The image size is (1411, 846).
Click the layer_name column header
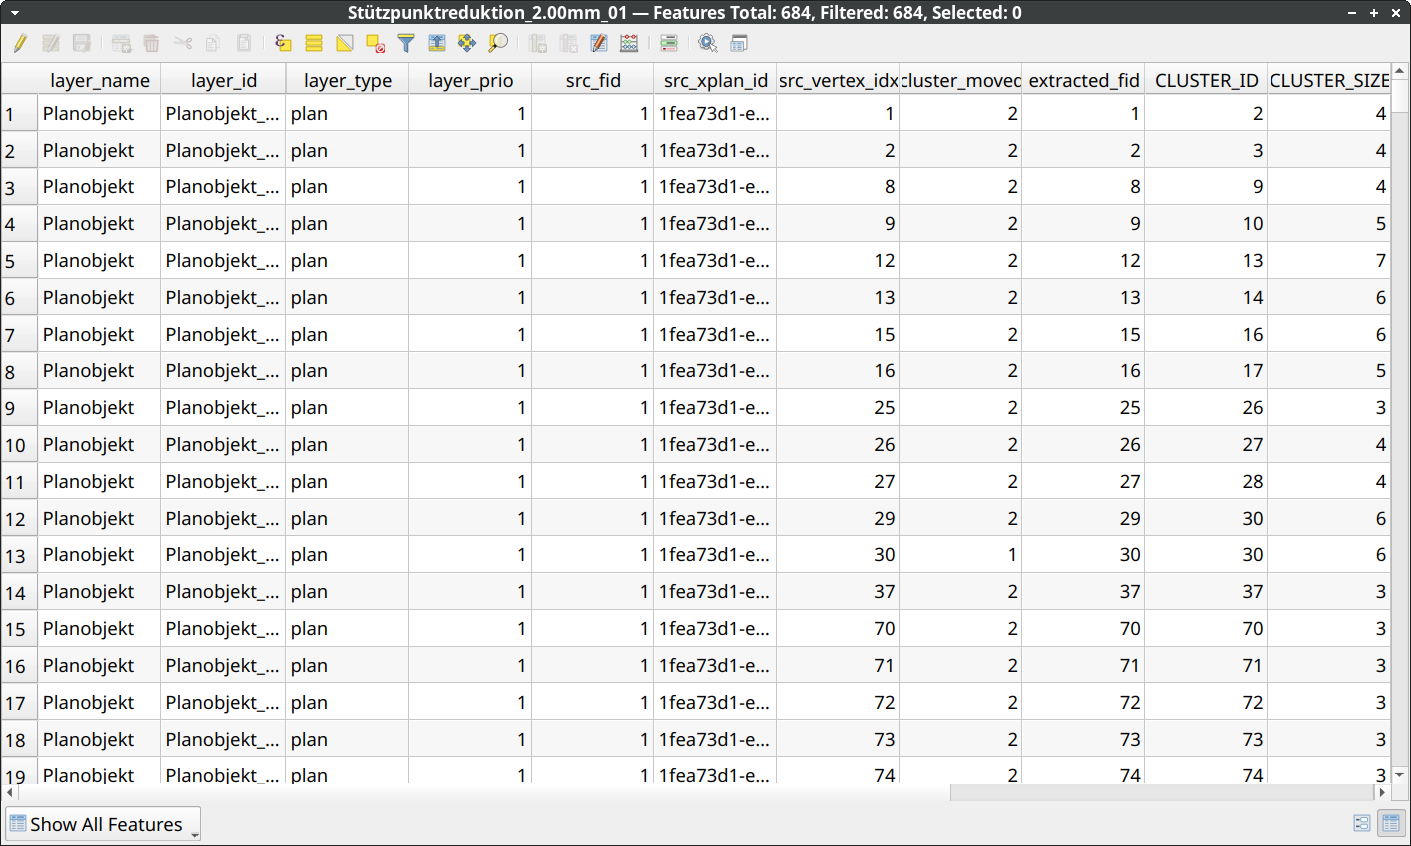pos(99,80)
